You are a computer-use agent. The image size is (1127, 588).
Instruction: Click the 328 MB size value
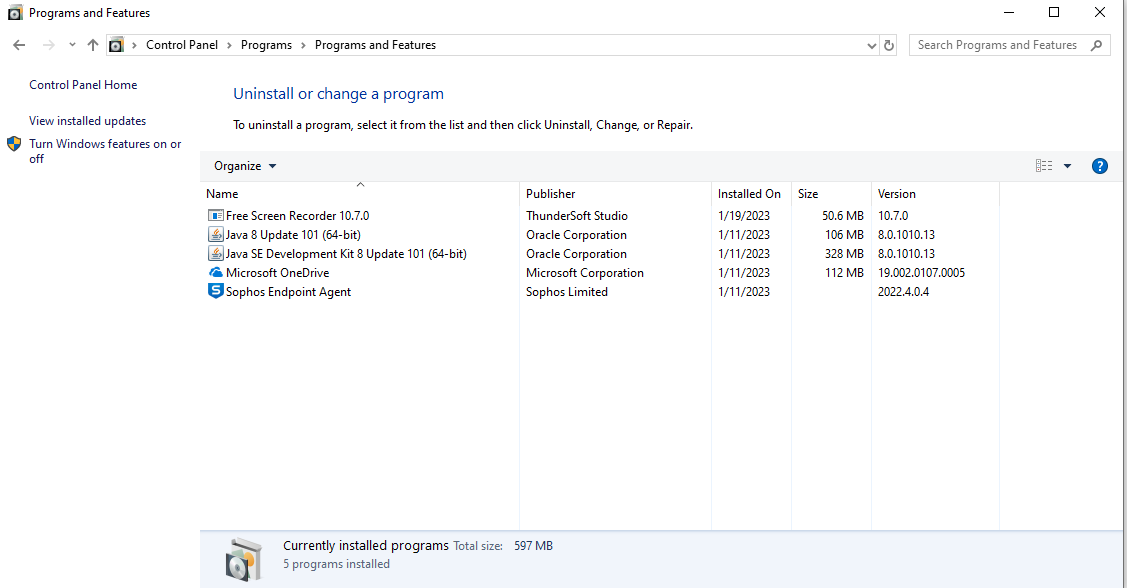pos(844,254)
